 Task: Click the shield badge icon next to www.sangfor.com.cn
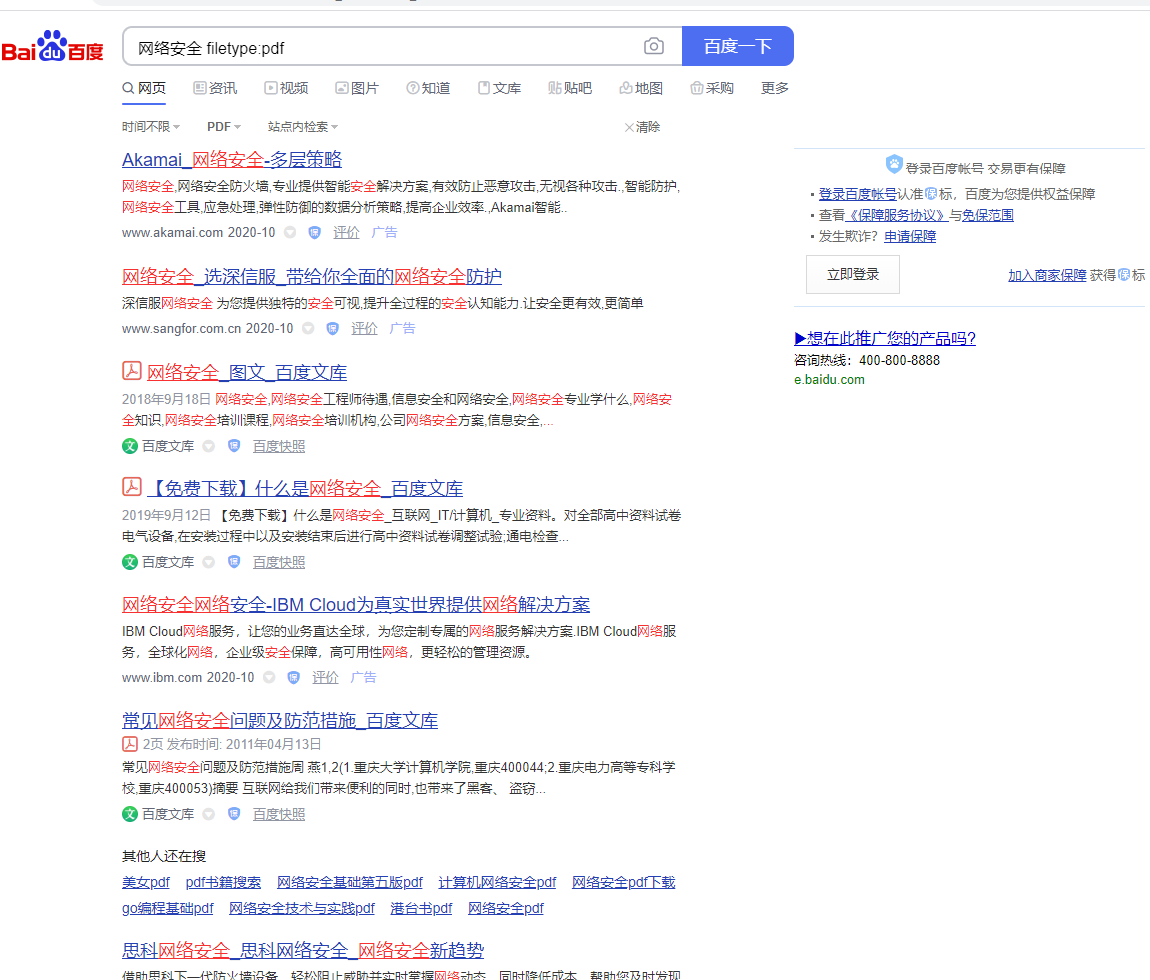(x=332, y=329)
